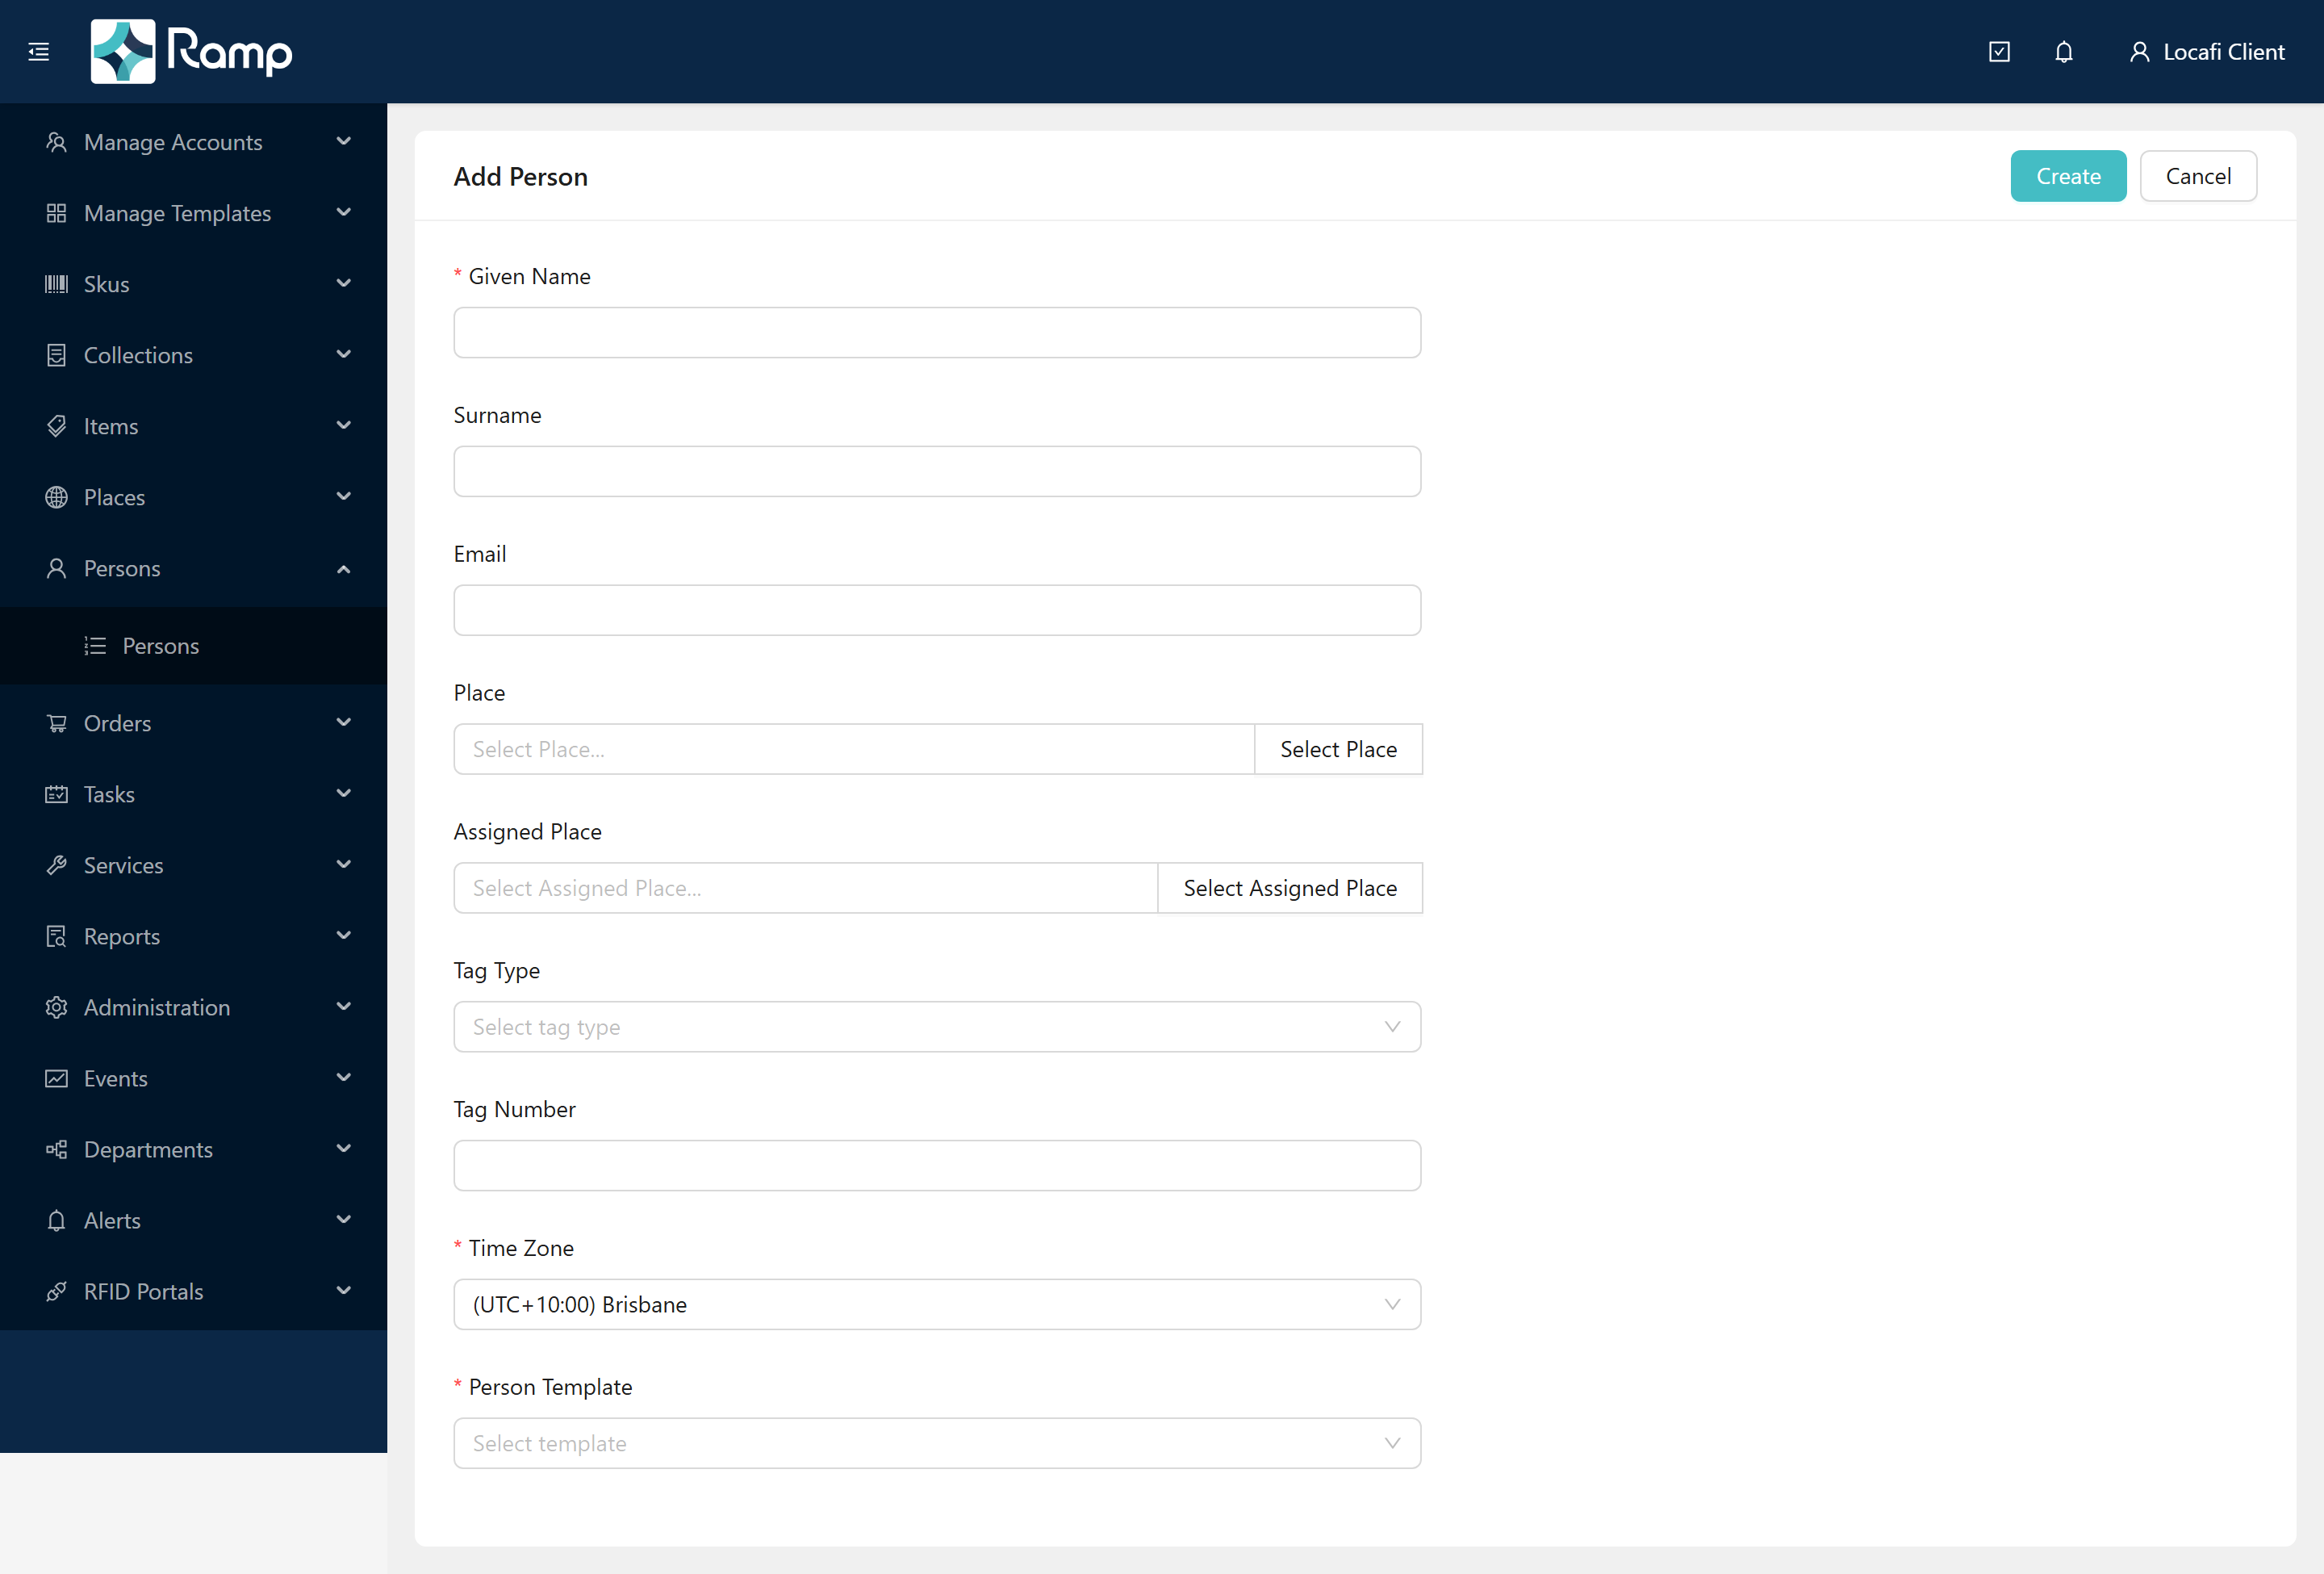
Task: Open the Places menu
Action: coord(193,497)
